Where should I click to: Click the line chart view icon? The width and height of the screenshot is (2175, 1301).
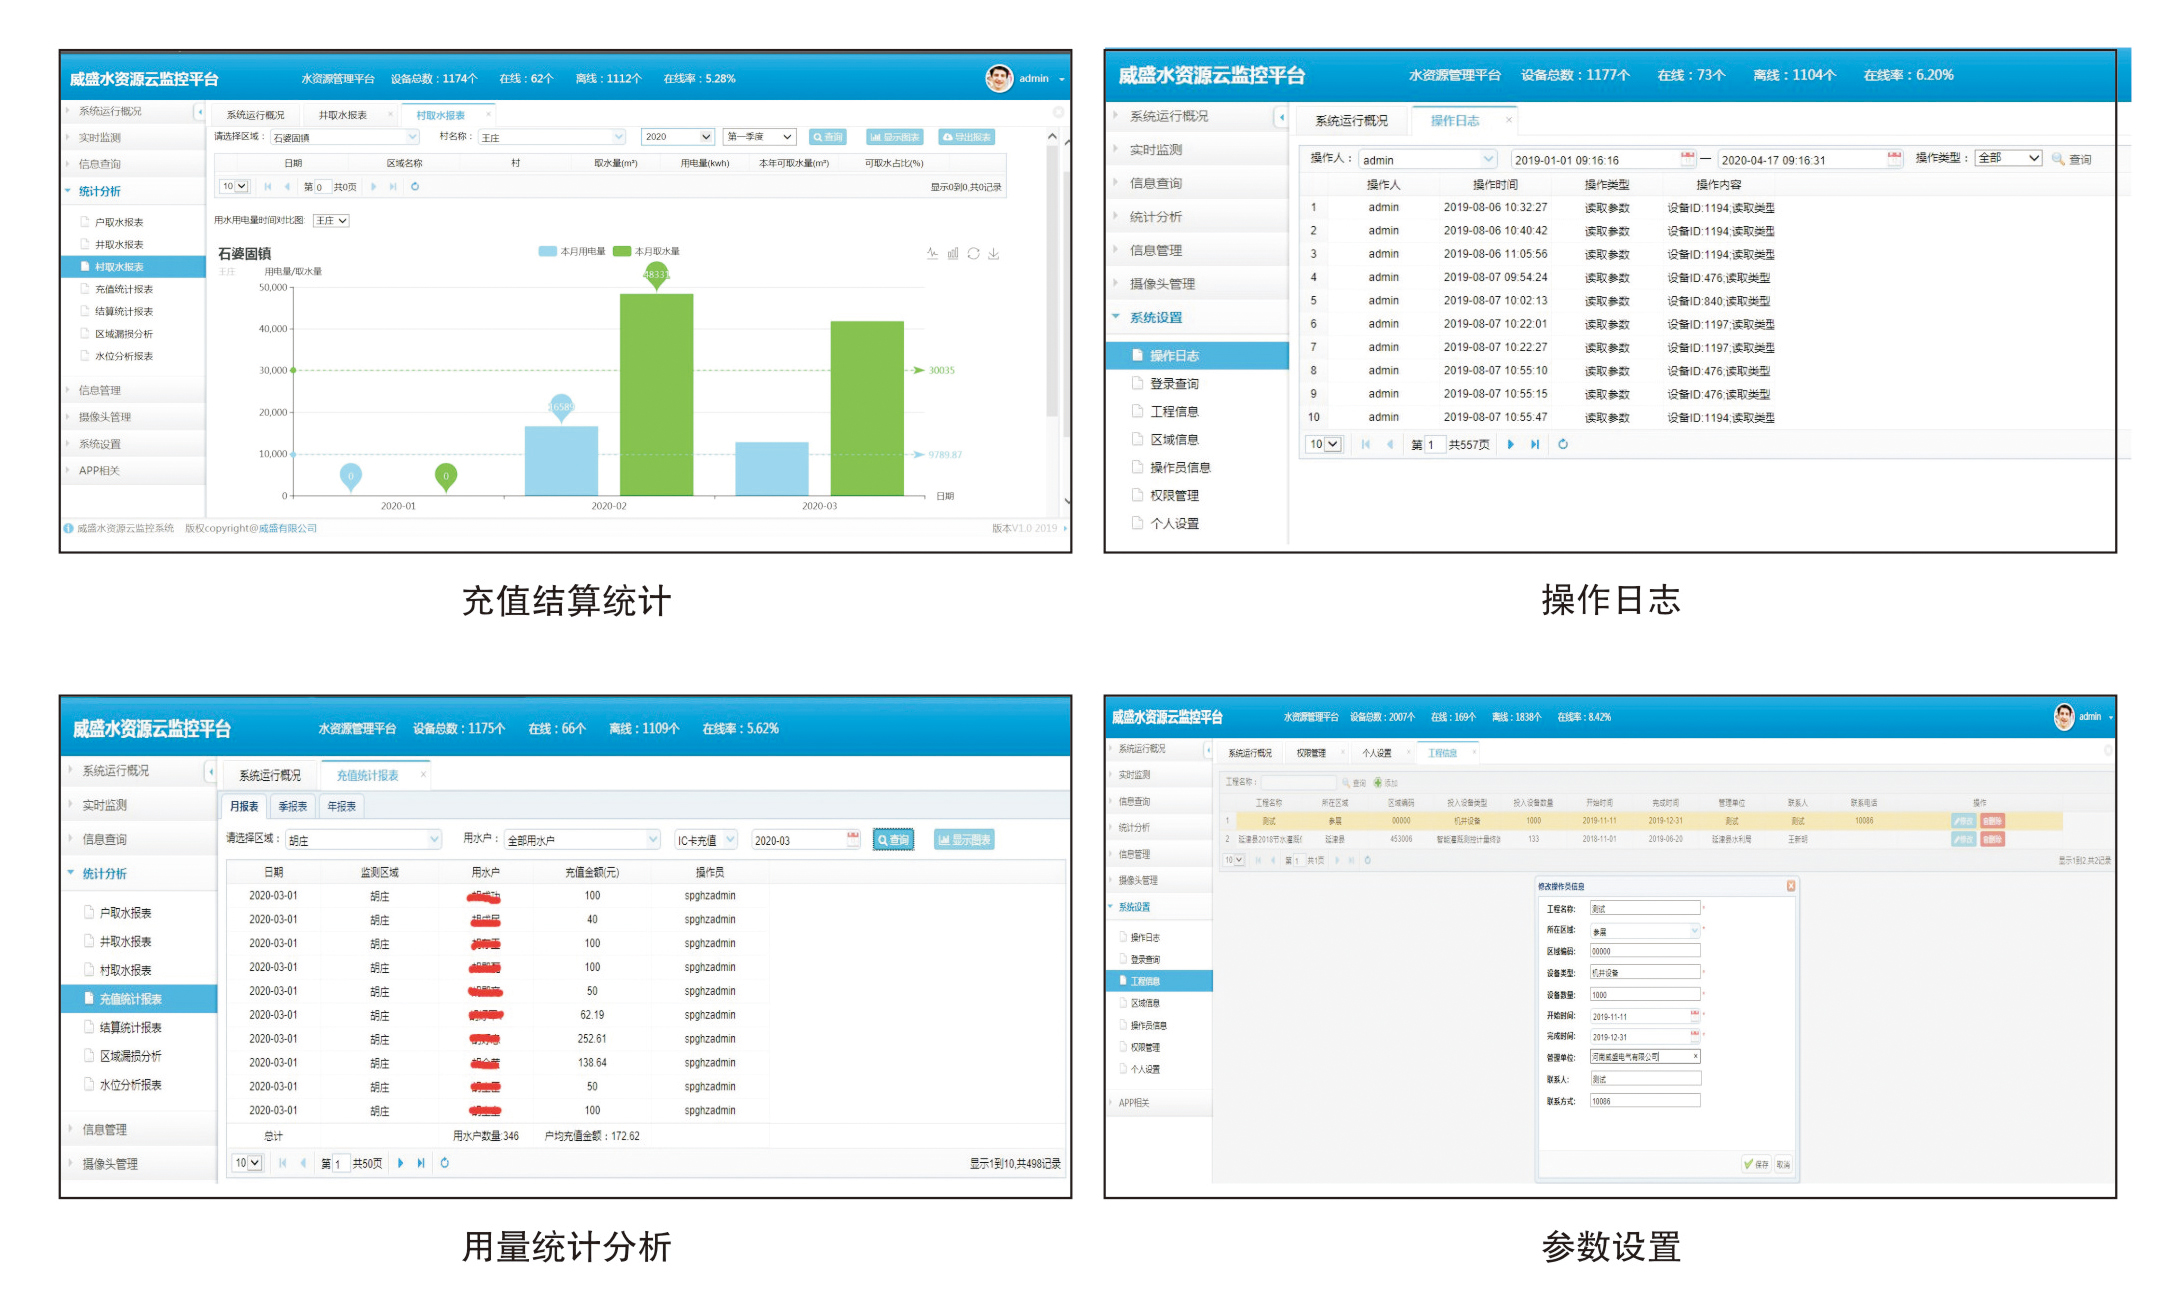[932, 254]
